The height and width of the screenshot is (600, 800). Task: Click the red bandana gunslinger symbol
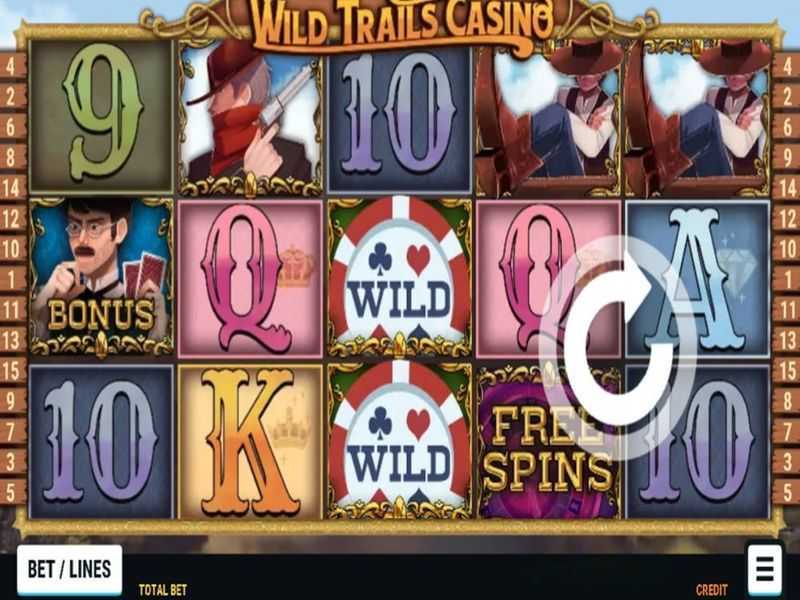(250, 117)
